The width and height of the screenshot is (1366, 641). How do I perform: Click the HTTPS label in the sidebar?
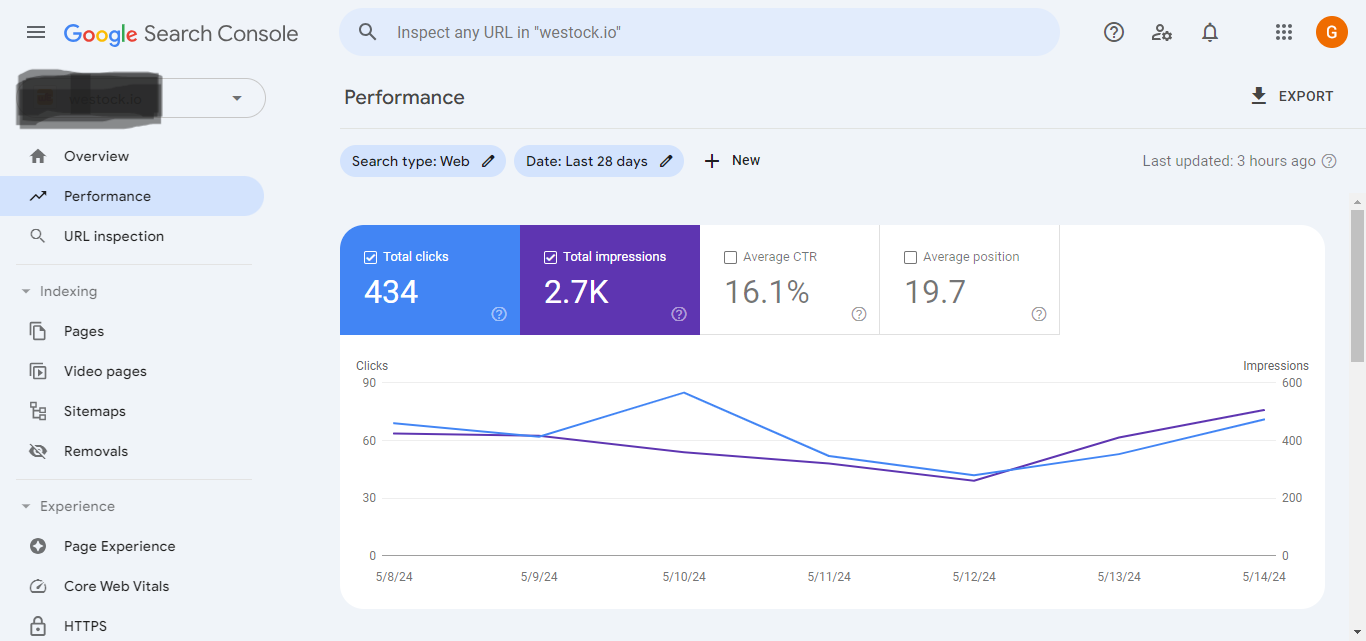click(x=85, y=626)
